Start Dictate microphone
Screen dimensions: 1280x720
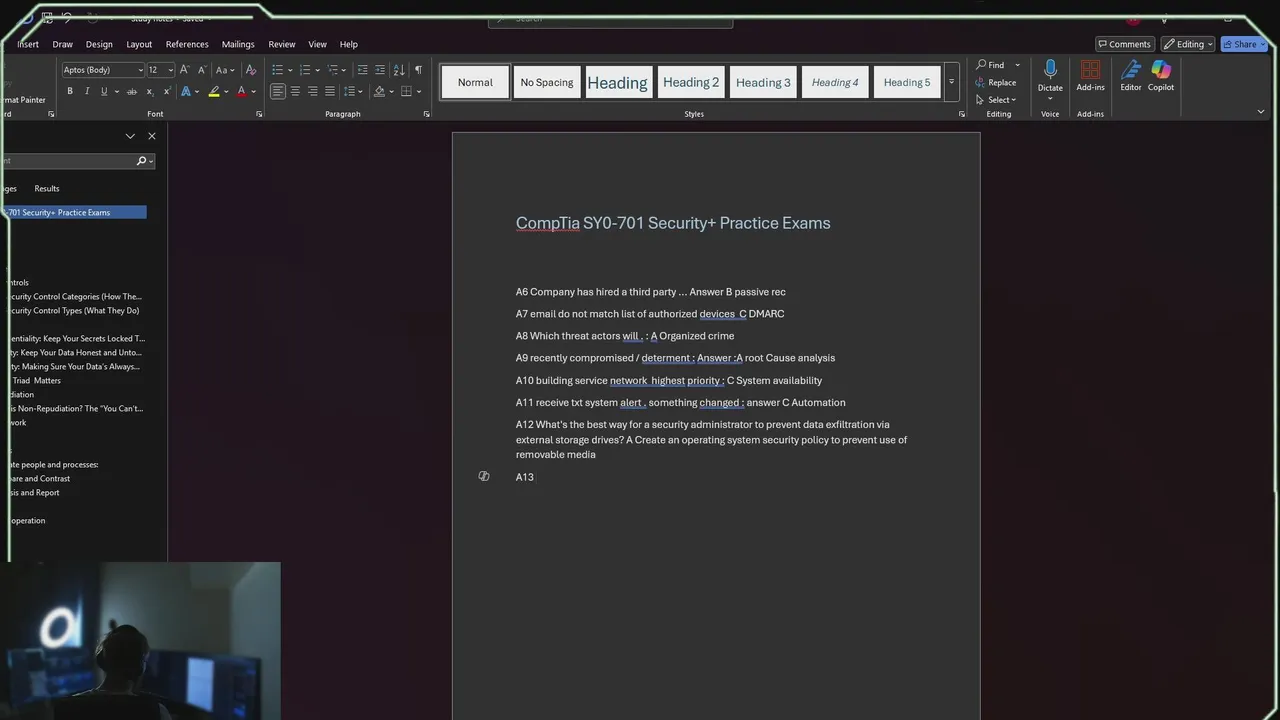click(1050, 76)
